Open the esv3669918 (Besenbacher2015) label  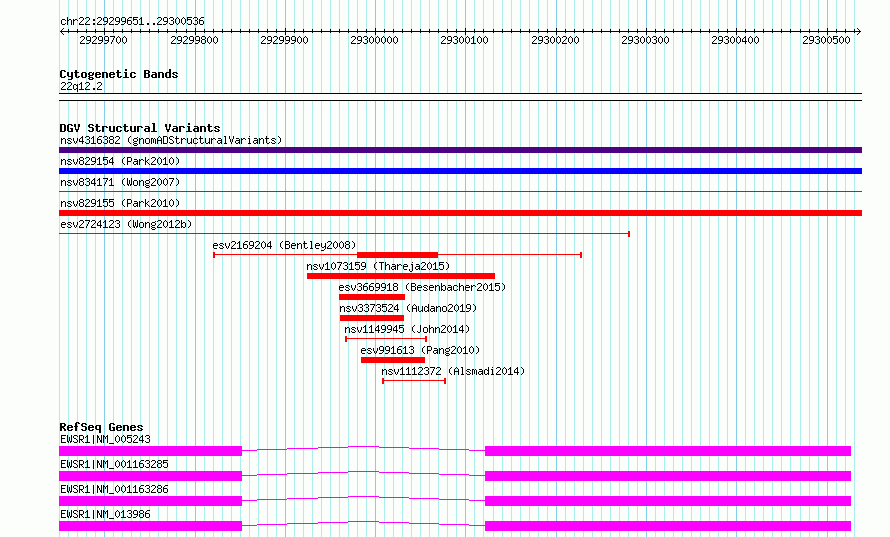[422, 287]
